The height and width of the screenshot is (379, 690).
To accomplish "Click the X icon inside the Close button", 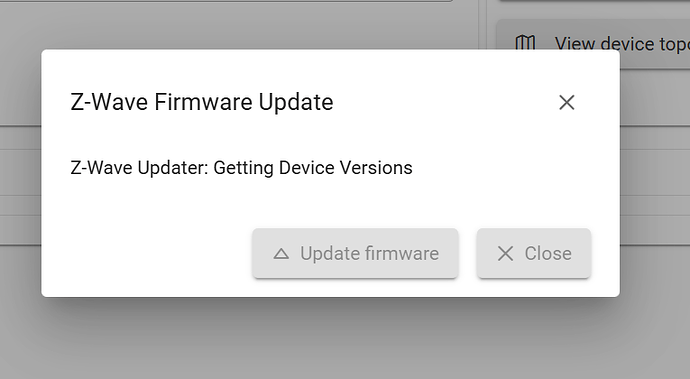I will [505, 254].
